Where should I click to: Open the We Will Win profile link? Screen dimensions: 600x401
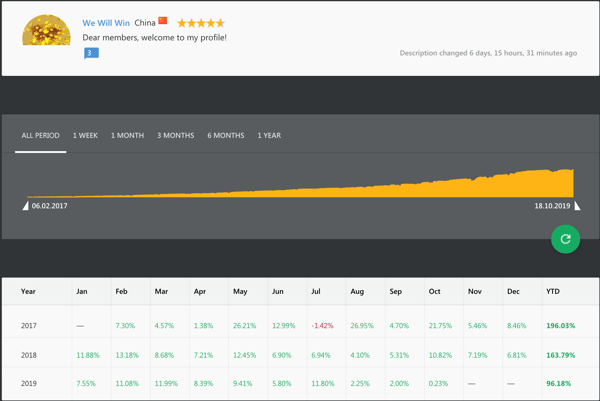click(x=105, y=22)
